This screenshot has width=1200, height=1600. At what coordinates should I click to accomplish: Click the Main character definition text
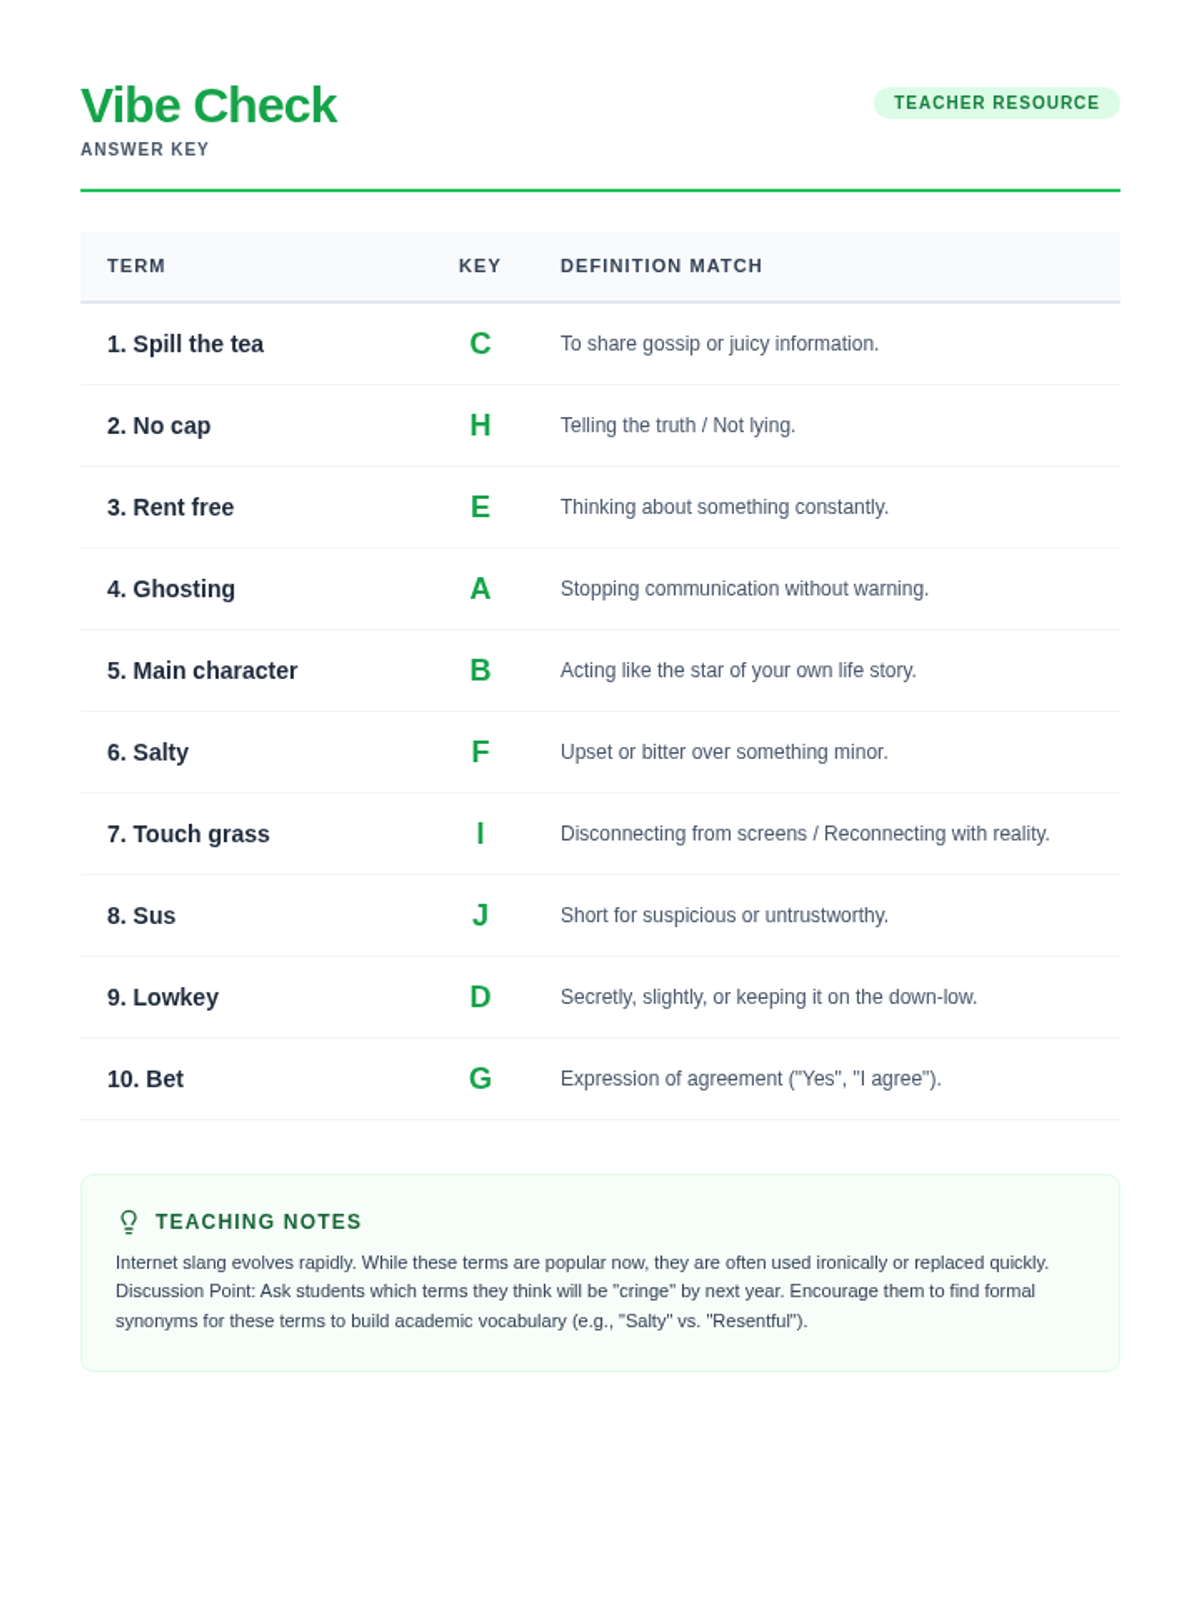click(x=738, y=670)
